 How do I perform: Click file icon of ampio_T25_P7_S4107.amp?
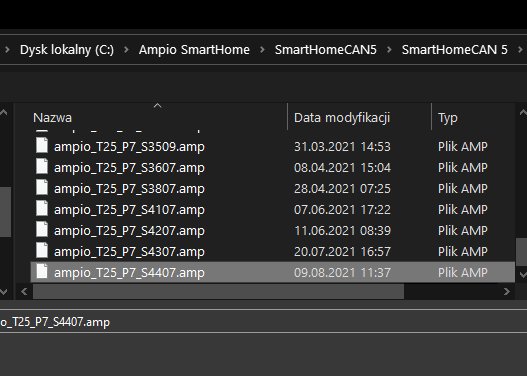(x=42, y=208)
